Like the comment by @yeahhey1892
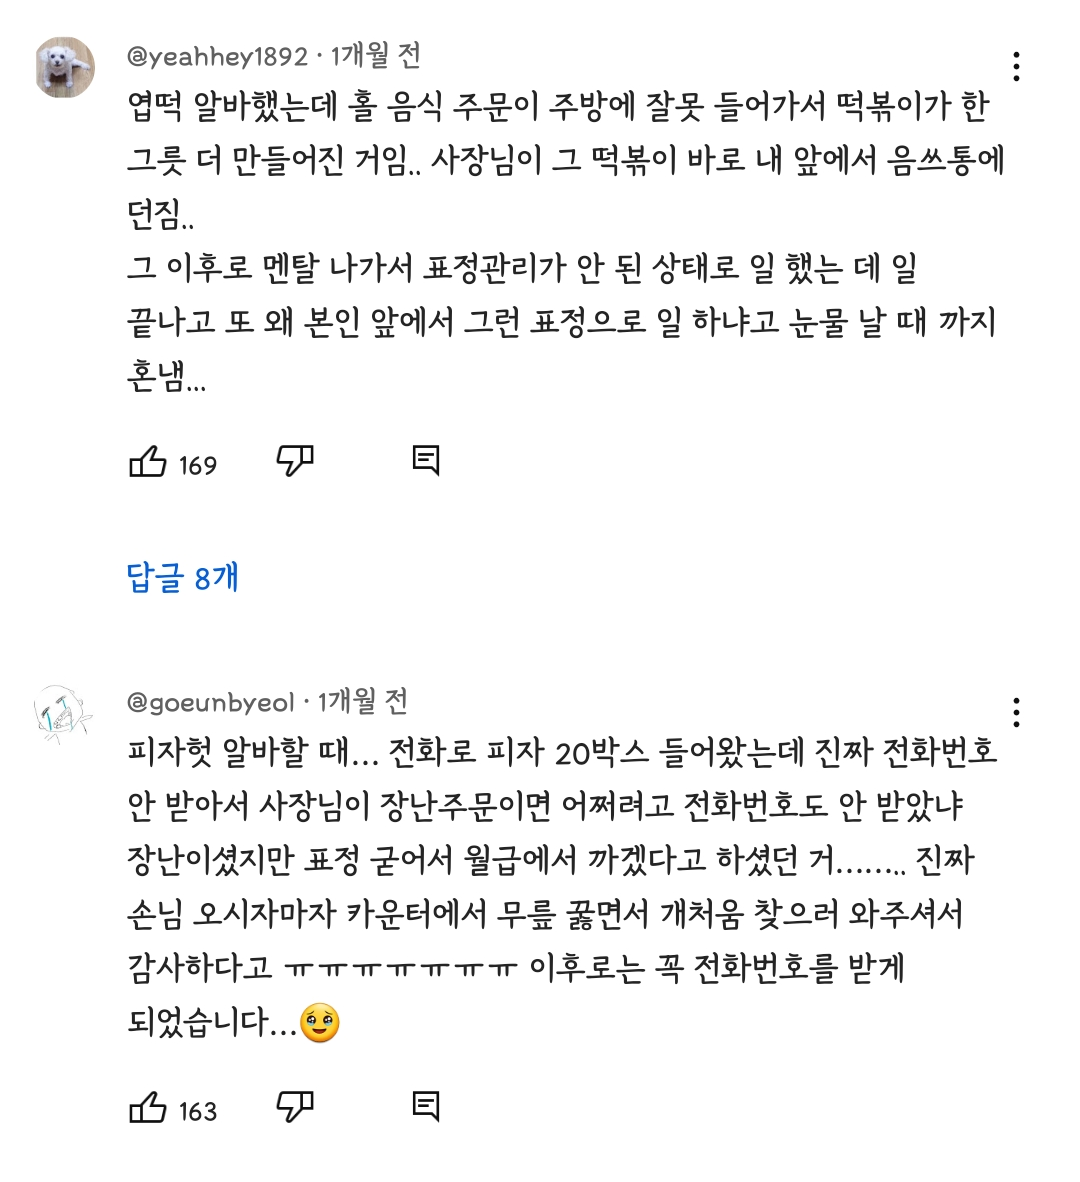 pos(148,462)
